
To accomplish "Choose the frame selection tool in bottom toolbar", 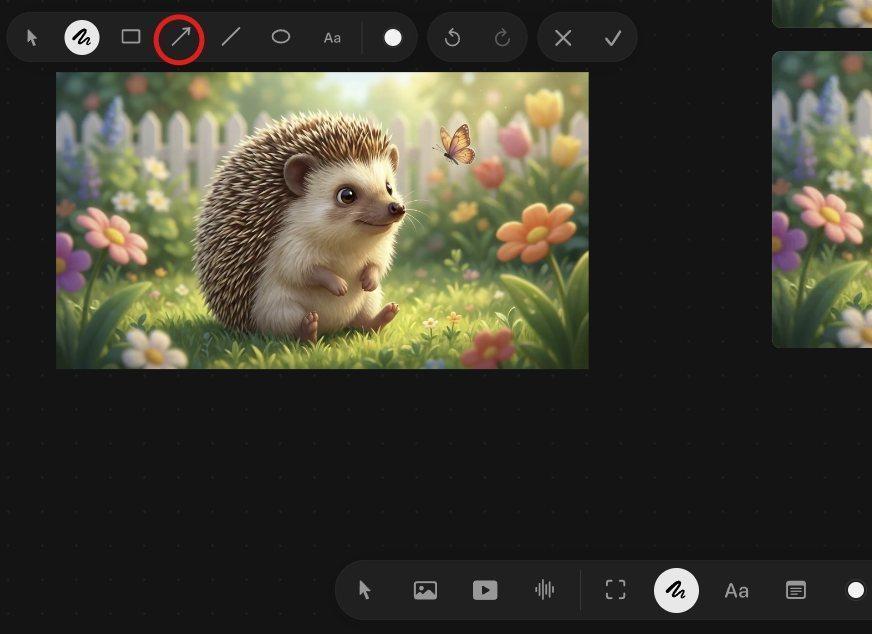I will 615,590.
